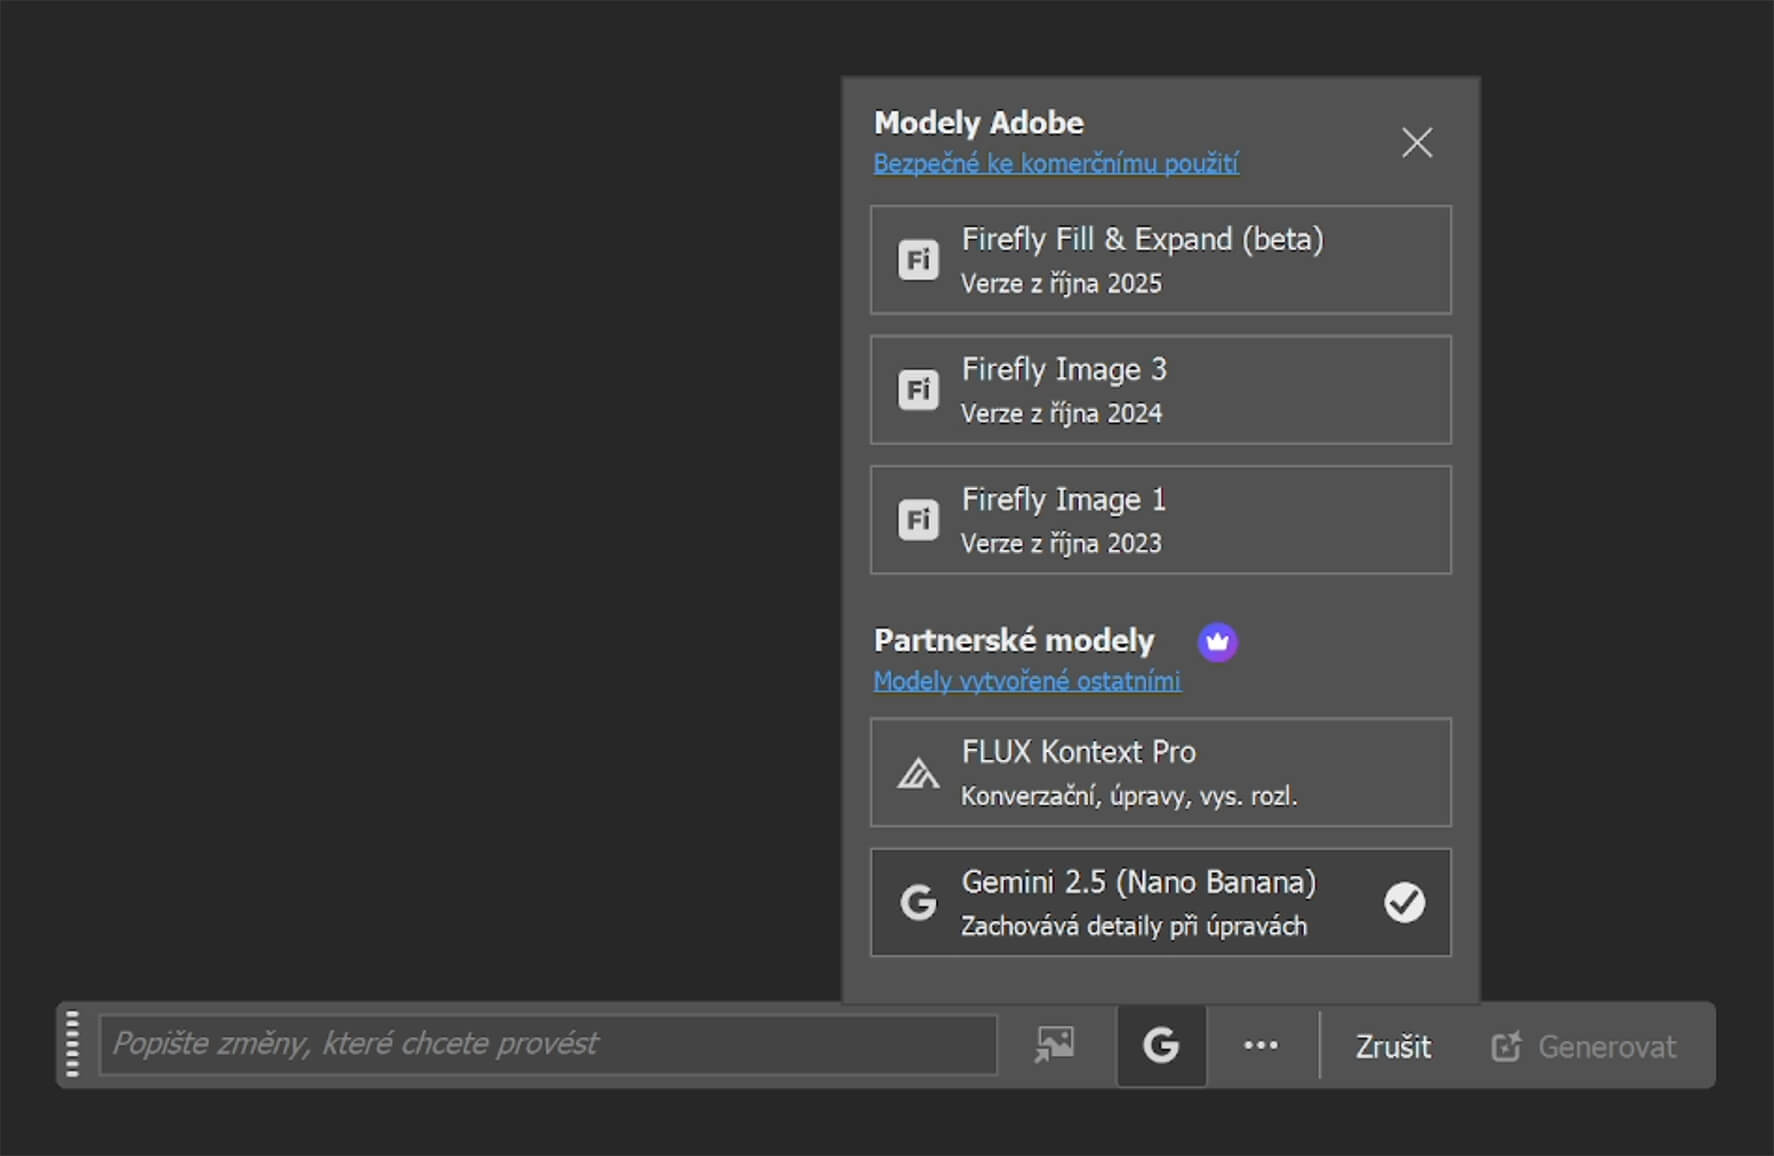Click the reference image icon in taskbar
The height and width of the screenshot is (1156, 1774).
coord(1054,1045)
